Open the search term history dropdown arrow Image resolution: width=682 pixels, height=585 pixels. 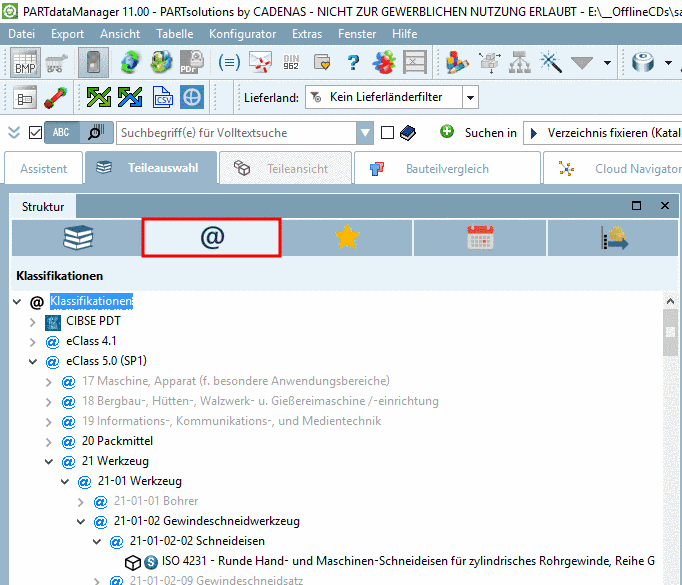(364, 133)
